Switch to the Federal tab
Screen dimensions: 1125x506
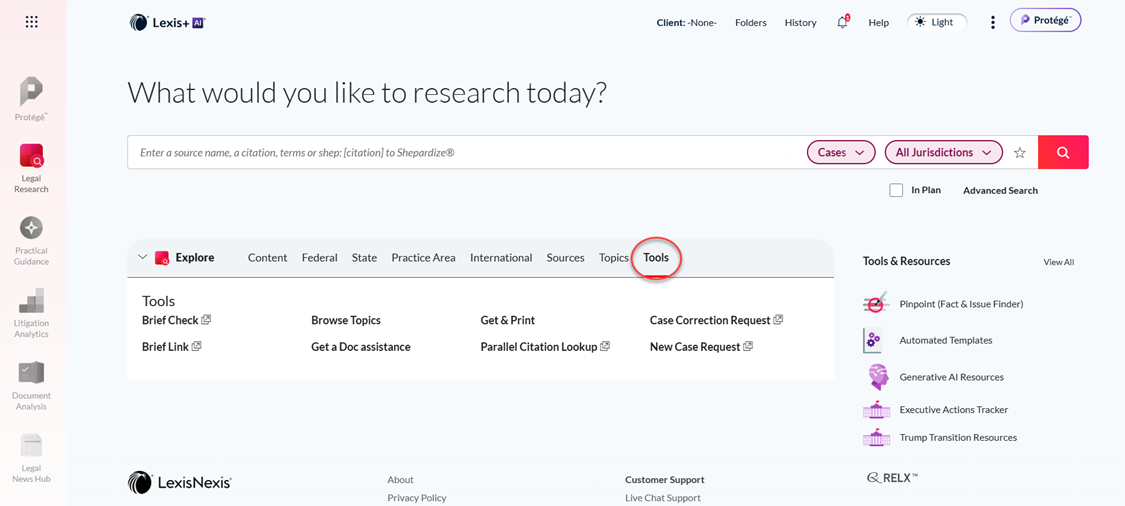(319, 258)
